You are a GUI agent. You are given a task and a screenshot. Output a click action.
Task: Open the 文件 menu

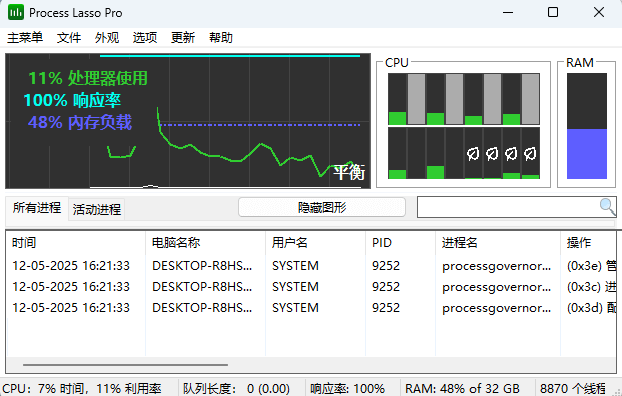(x=69, y=38)
